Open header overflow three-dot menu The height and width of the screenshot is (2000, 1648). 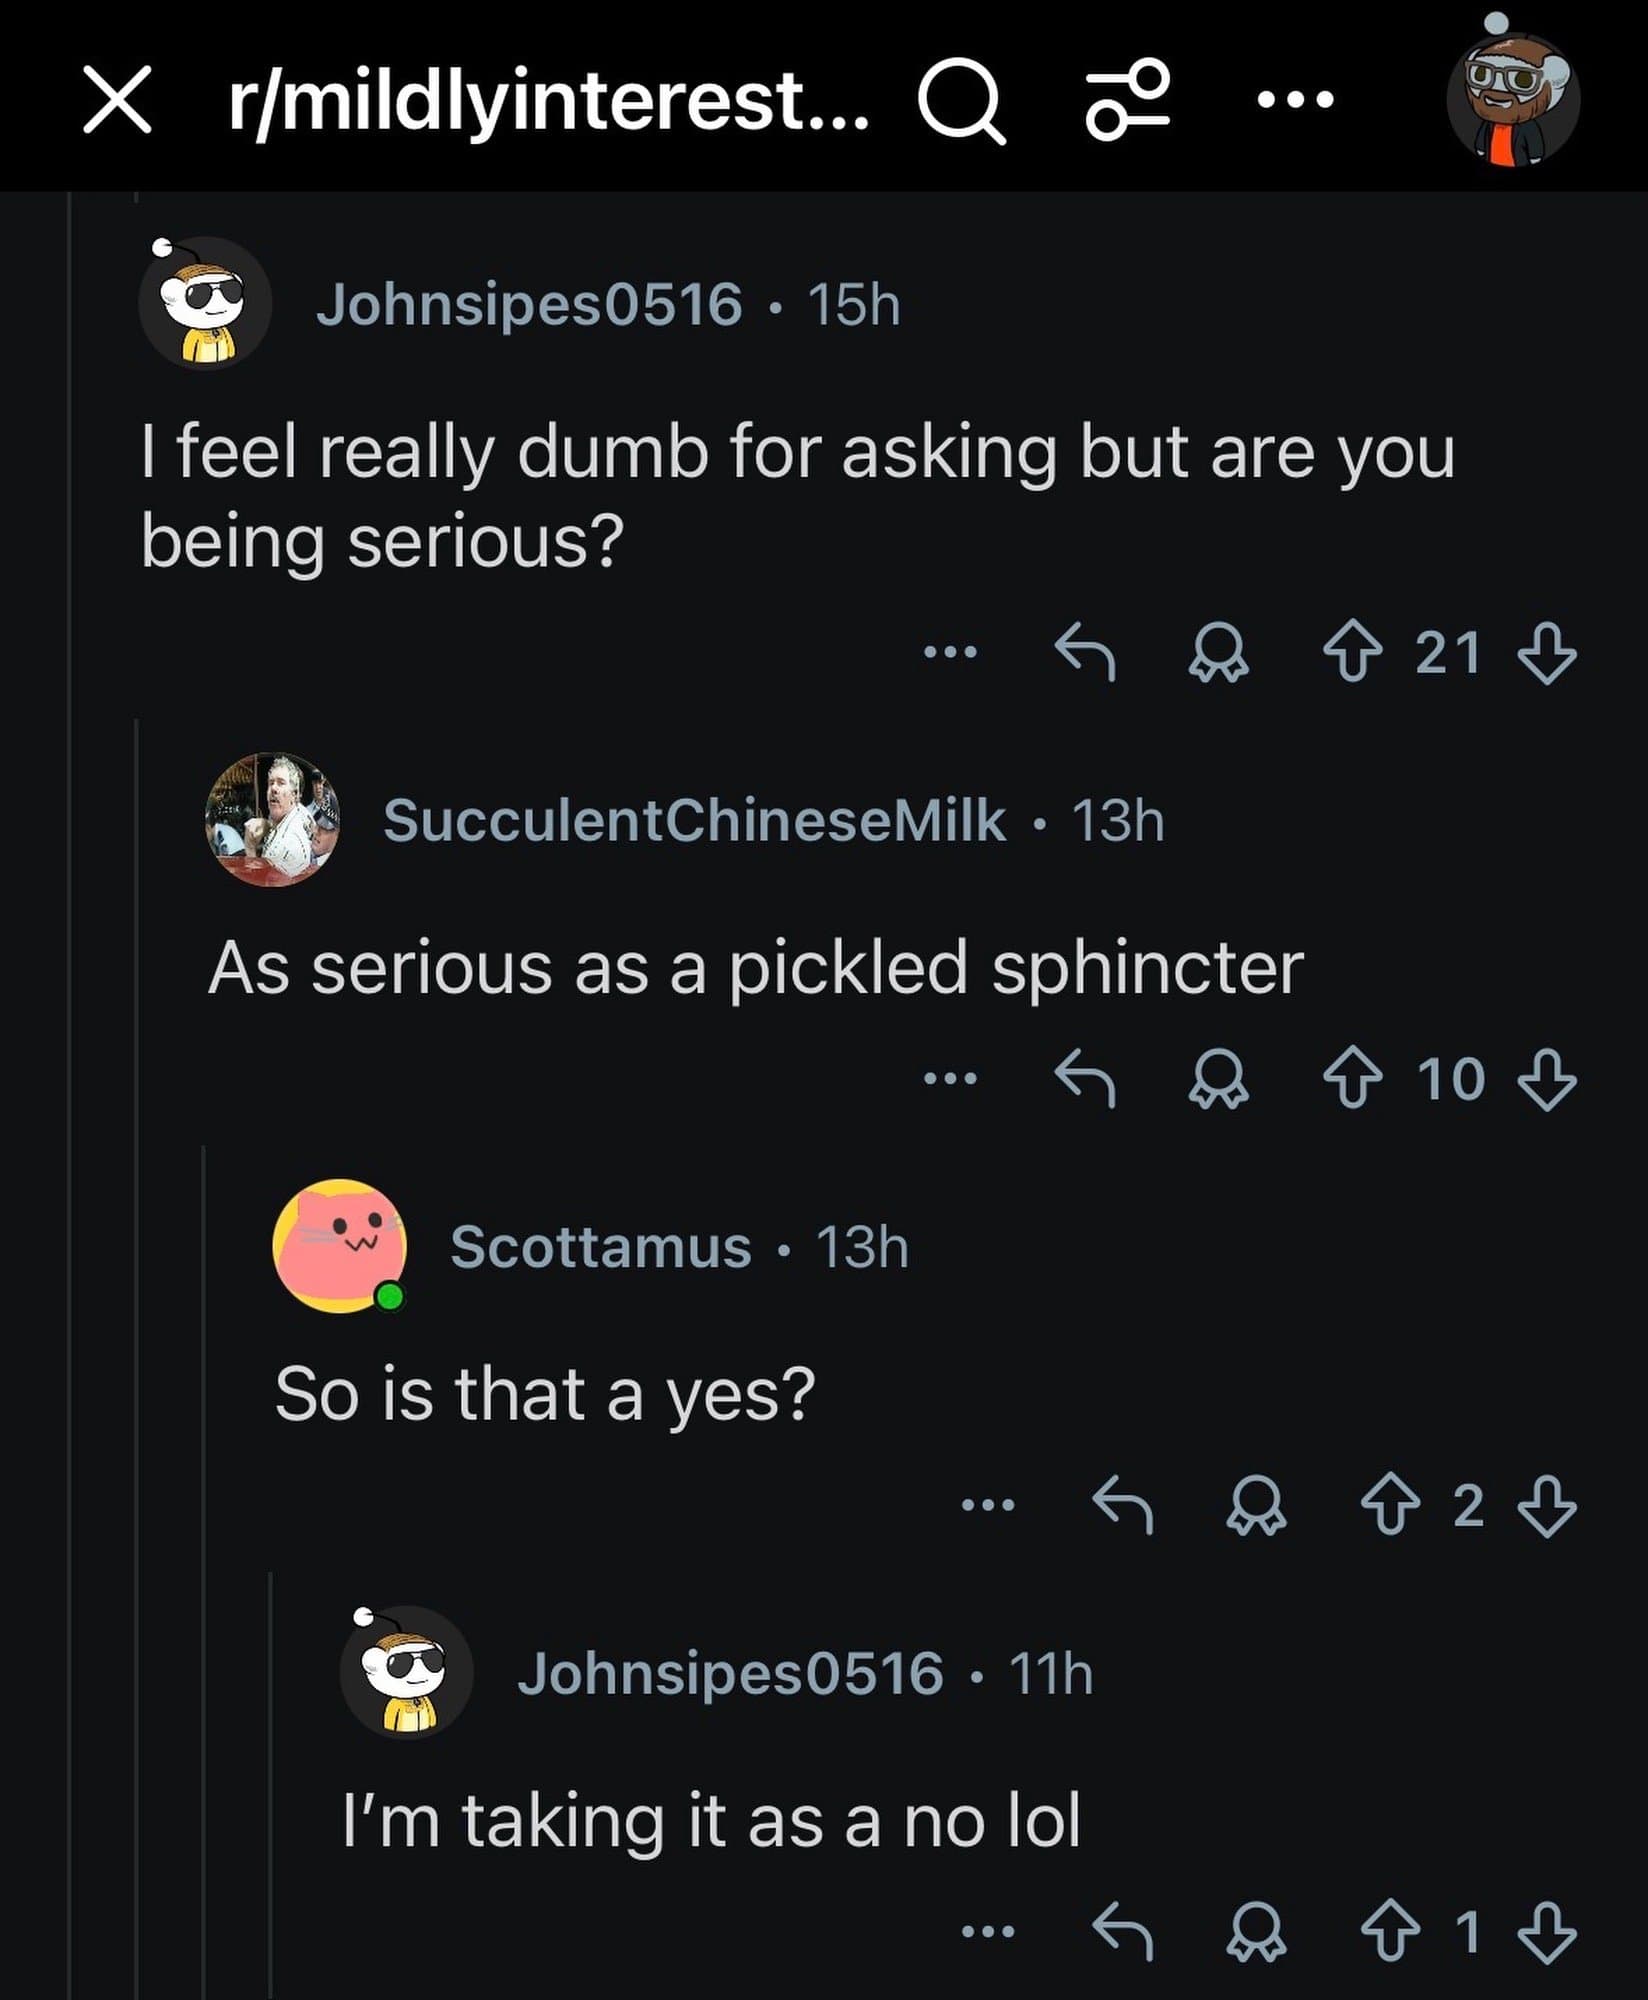(x=1295, y=99)
